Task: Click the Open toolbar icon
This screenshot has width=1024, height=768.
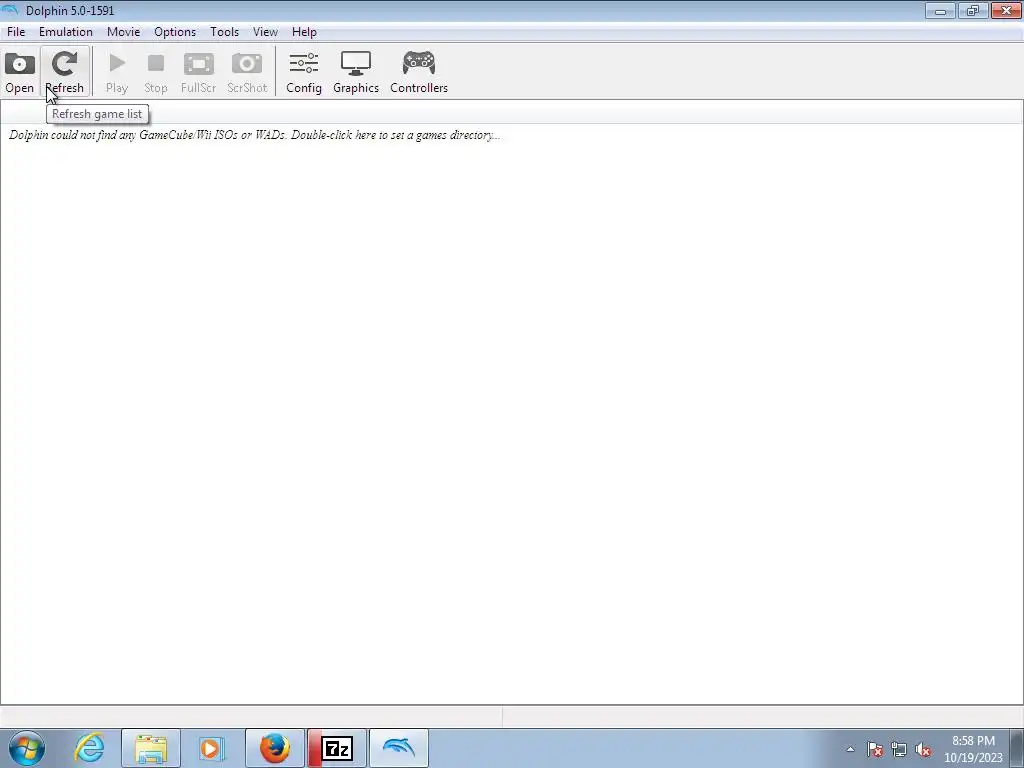Action: click(20, 72)
